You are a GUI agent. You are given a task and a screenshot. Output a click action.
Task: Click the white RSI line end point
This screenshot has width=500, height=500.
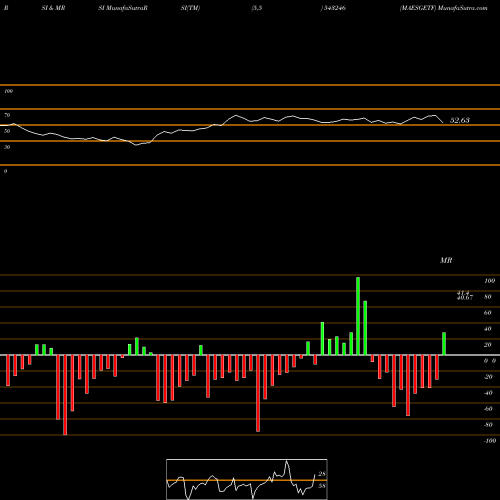[x=443, y=123]
